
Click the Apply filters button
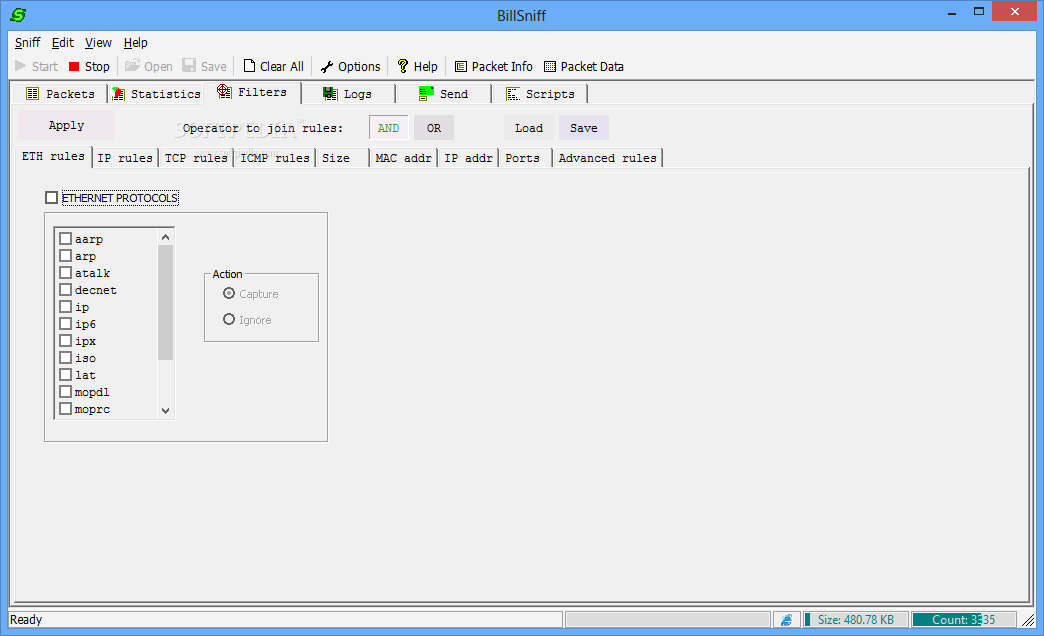67,125
